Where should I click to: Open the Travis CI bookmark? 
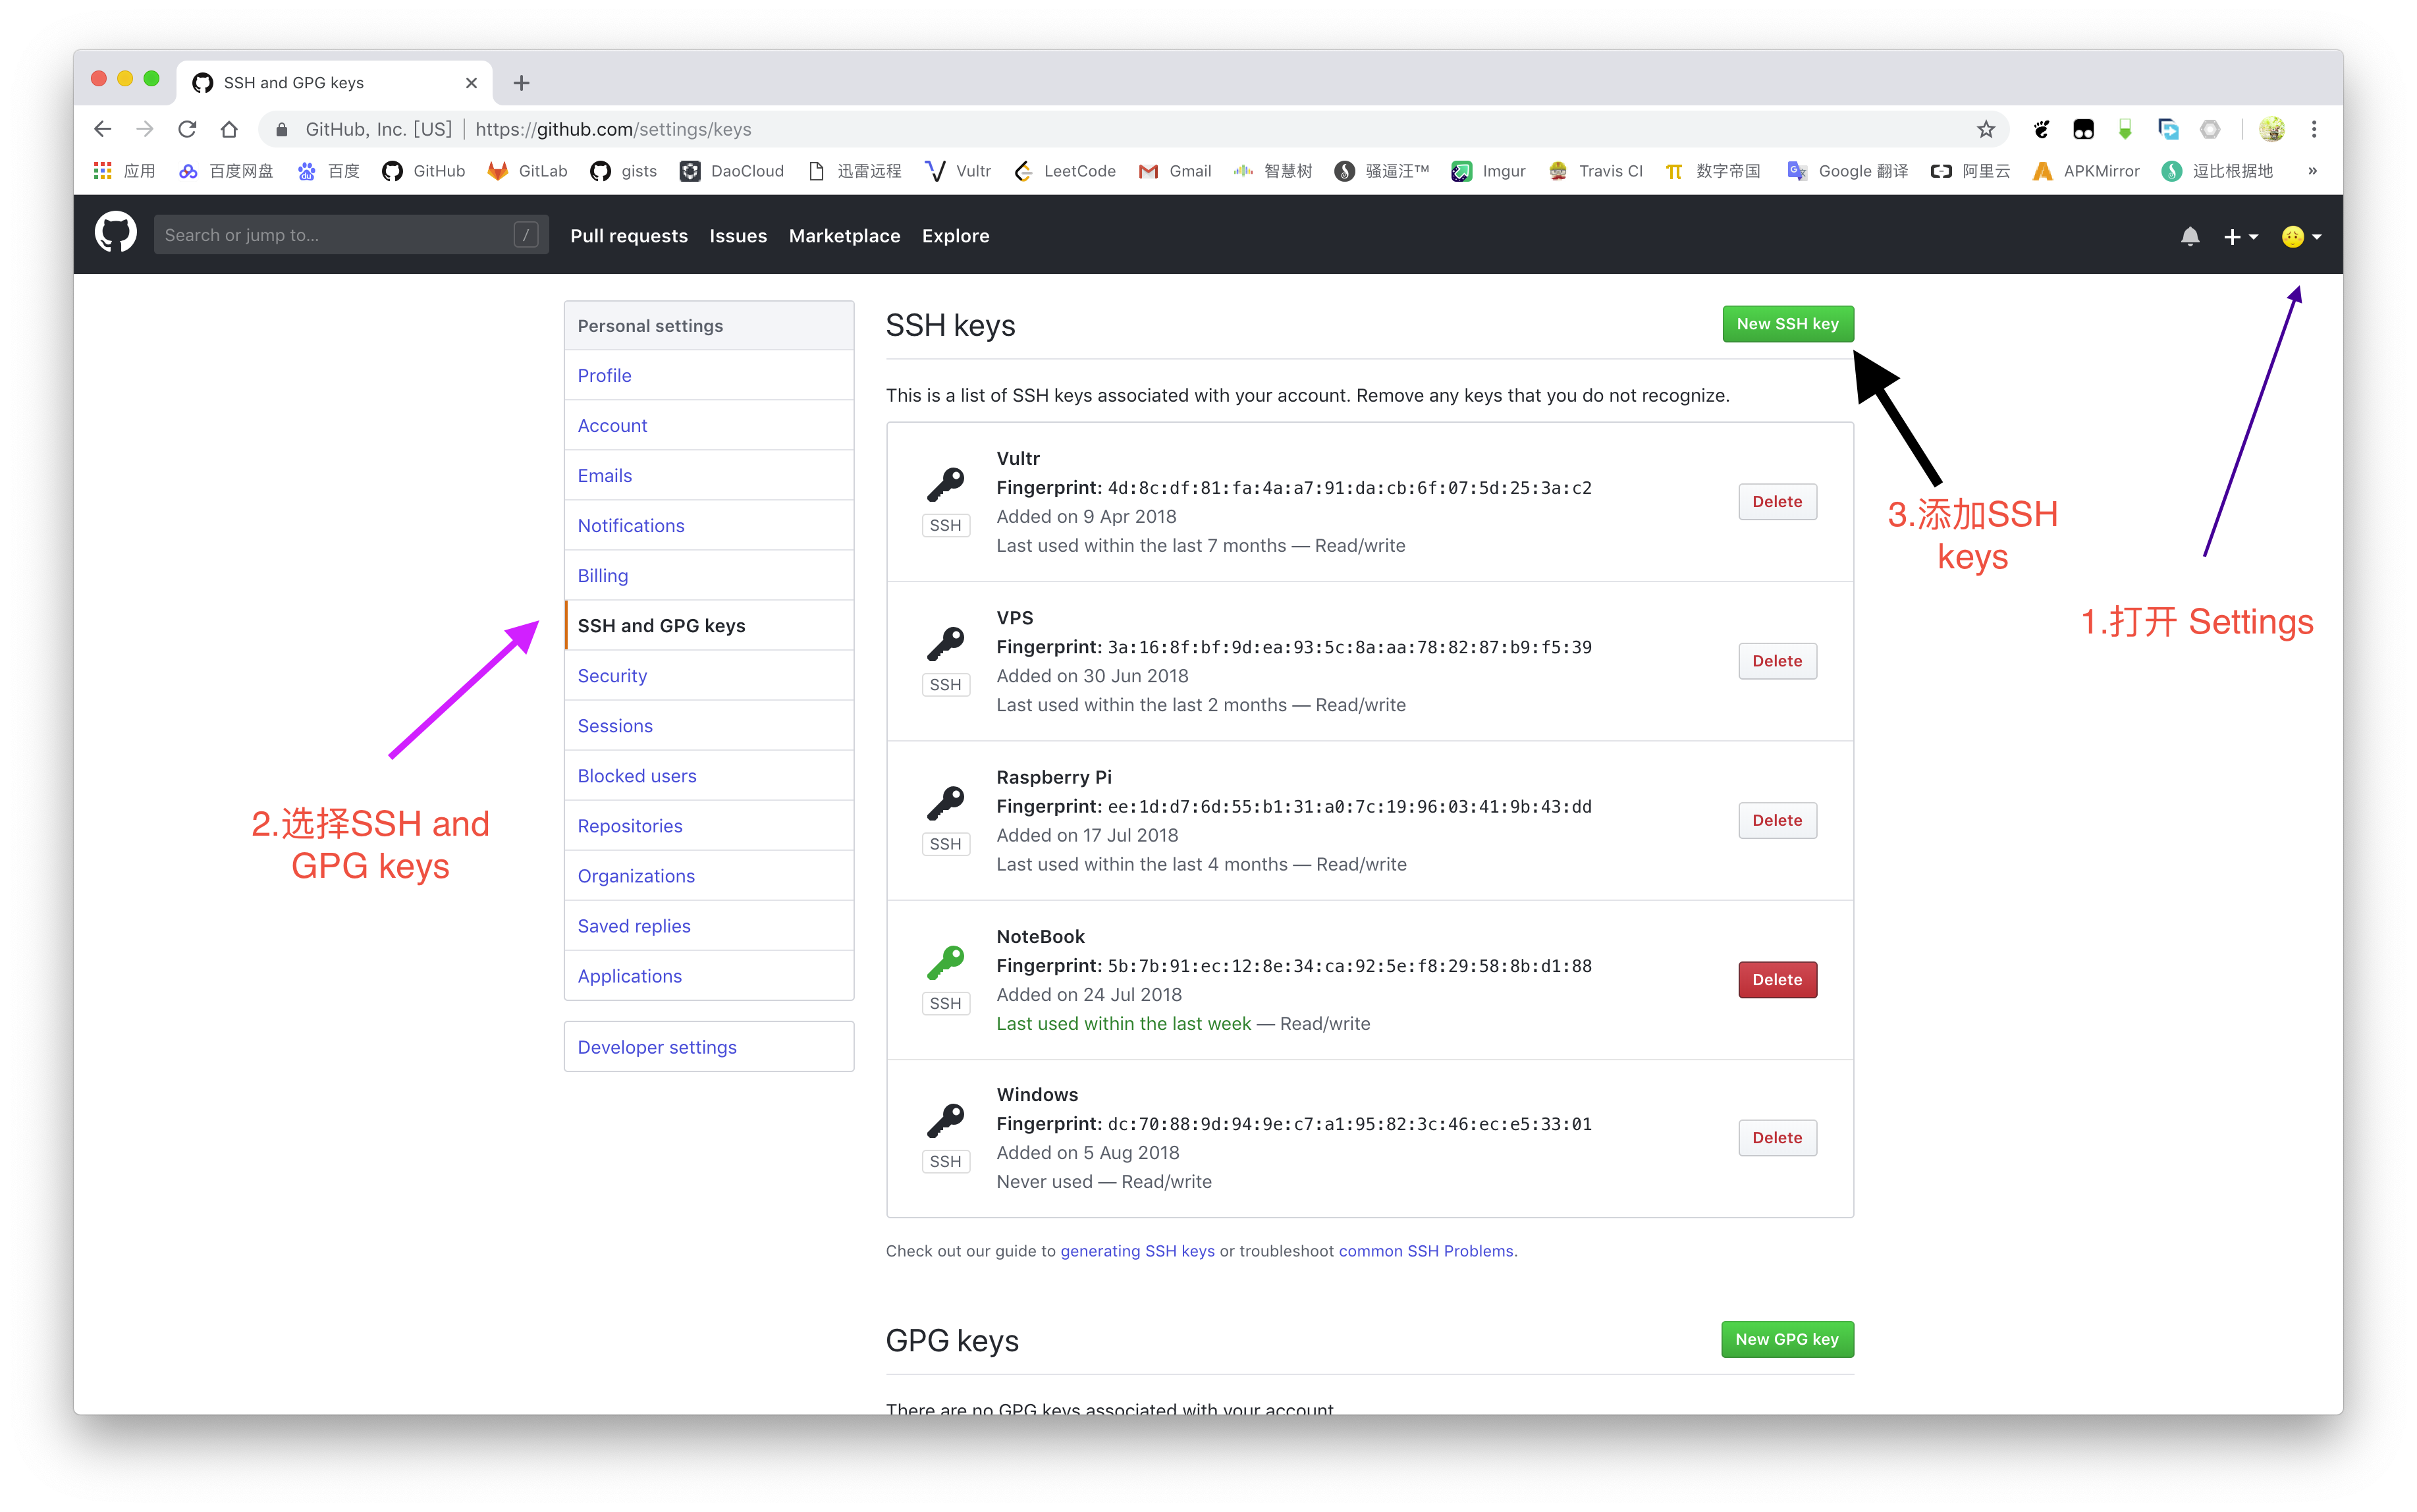point(1595,171)
